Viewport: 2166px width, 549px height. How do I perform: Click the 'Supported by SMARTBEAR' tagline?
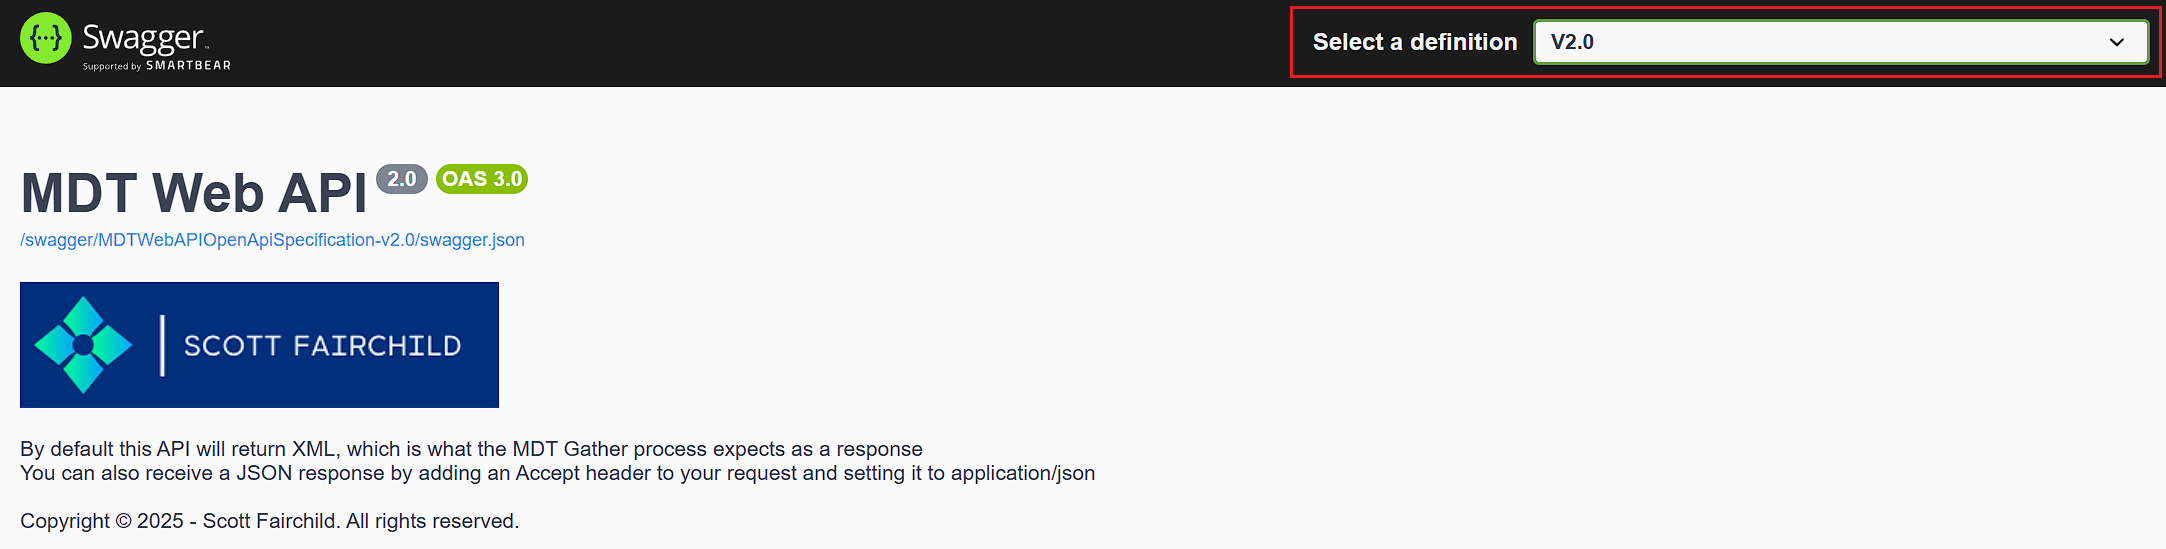coord(157,66)
